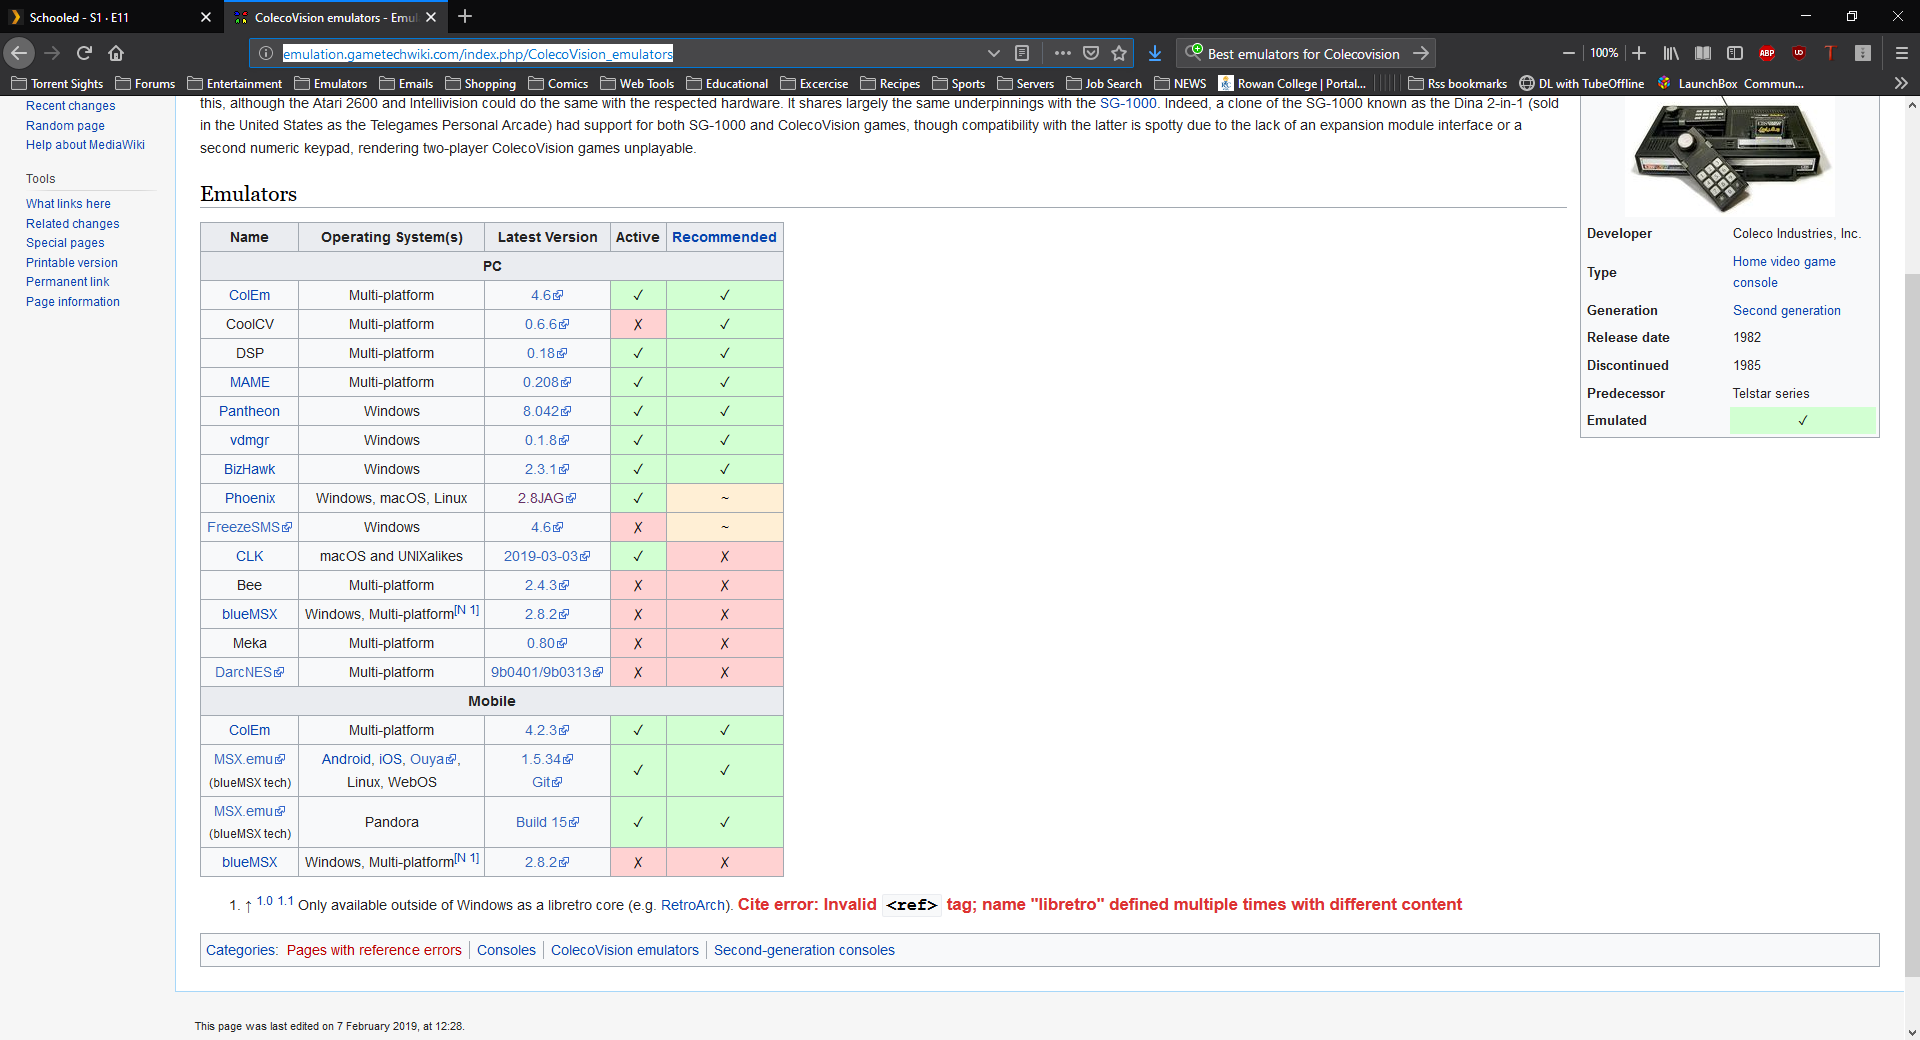This screenshot has height=1040, width=1920.
Task: Switch to Schooled - S1 - E11 tab
Action: 110,17
